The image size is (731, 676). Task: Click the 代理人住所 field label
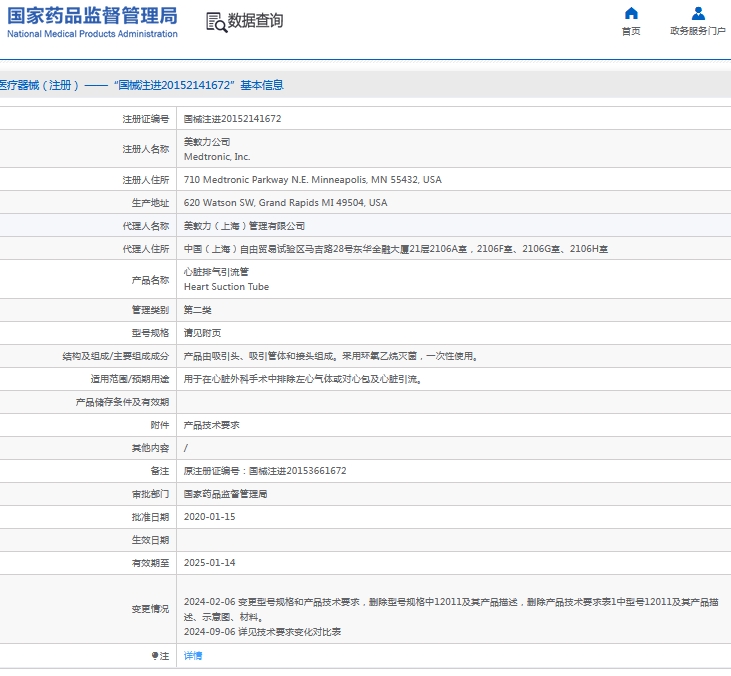coord(145,249)
